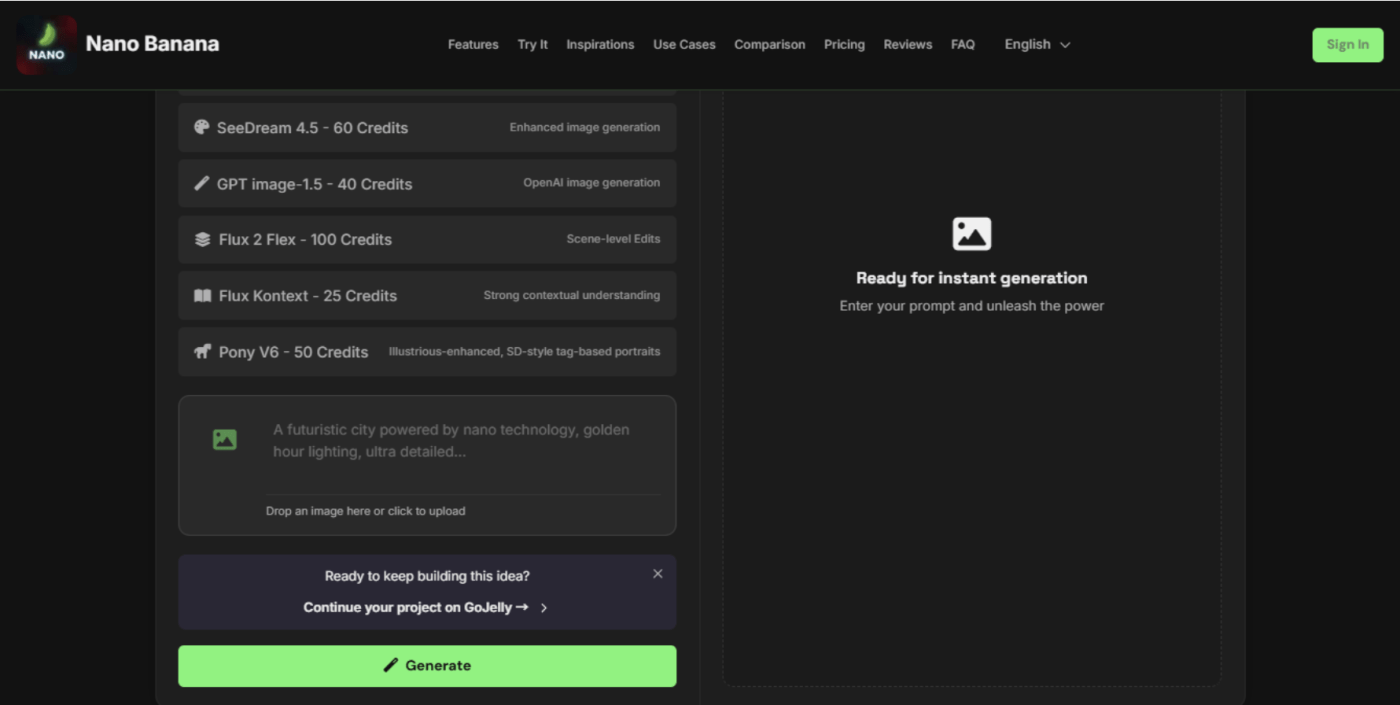1400x705 pixels.
Task: Go to the Pricing page
Action: click(844, 44)
